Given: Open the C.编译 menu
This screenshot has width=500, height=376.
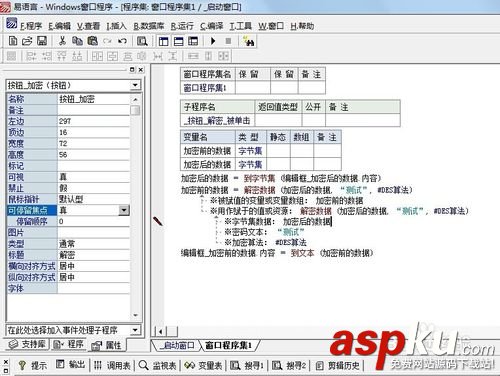Looking at the screenshot, I should [x=212, y=26].
